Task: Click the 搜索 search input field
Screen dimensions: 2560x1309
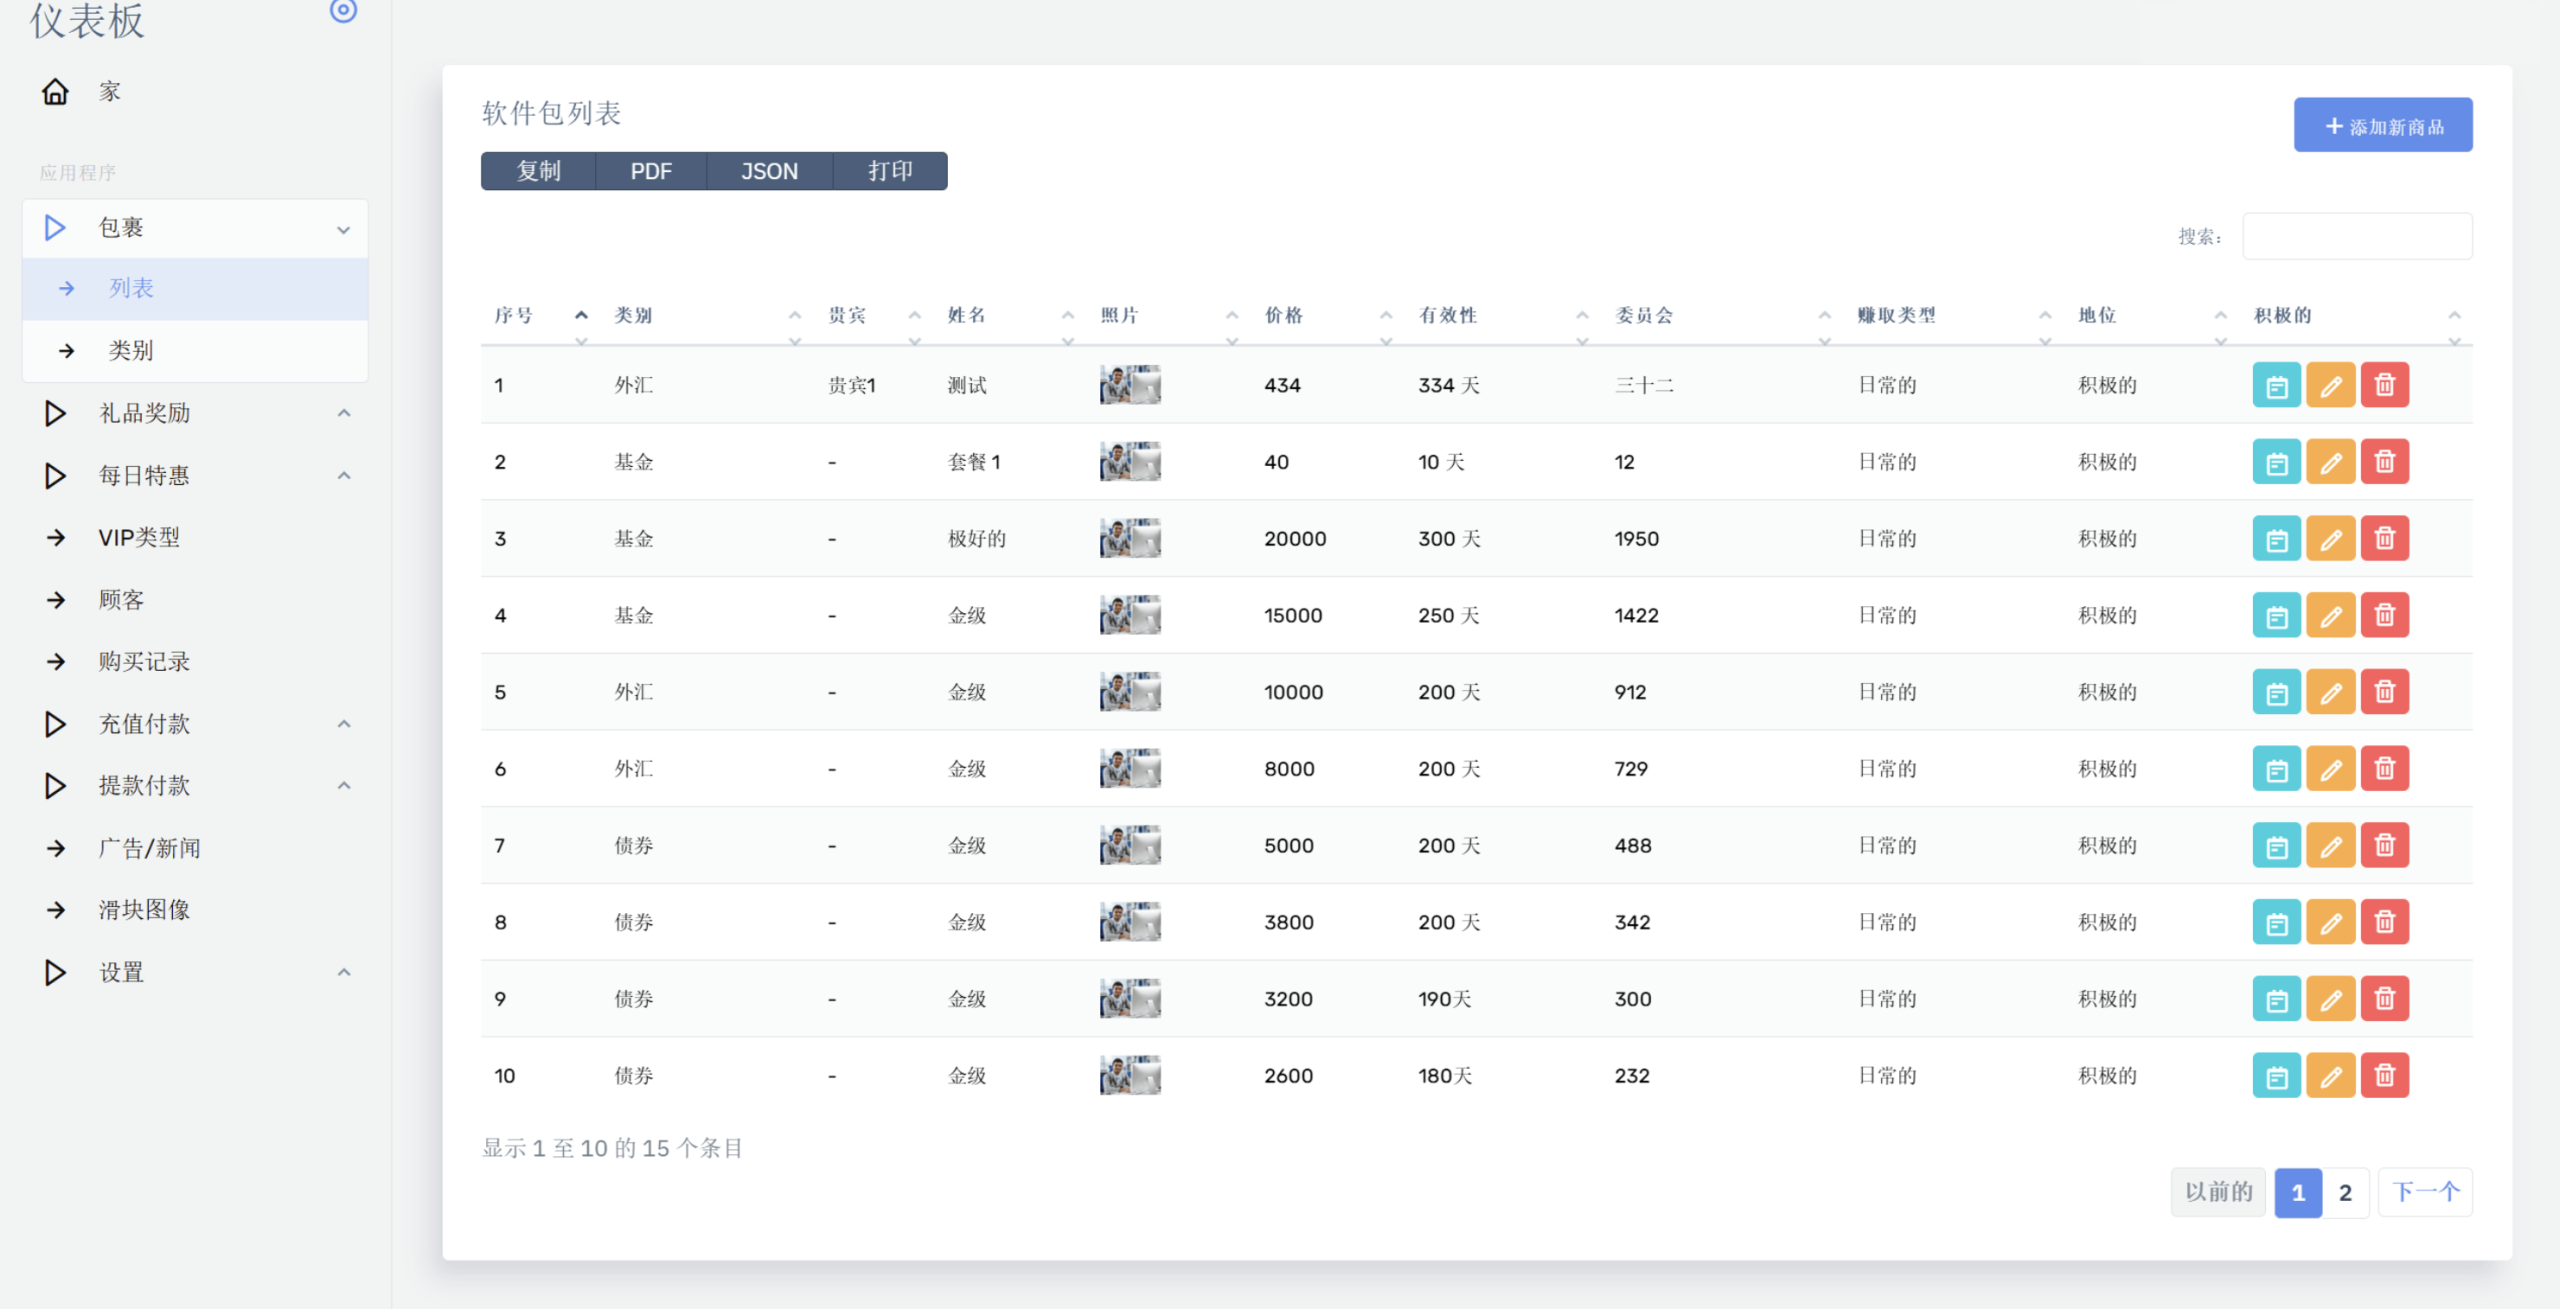Action: pyautogui.click(x=2356, y=236)
